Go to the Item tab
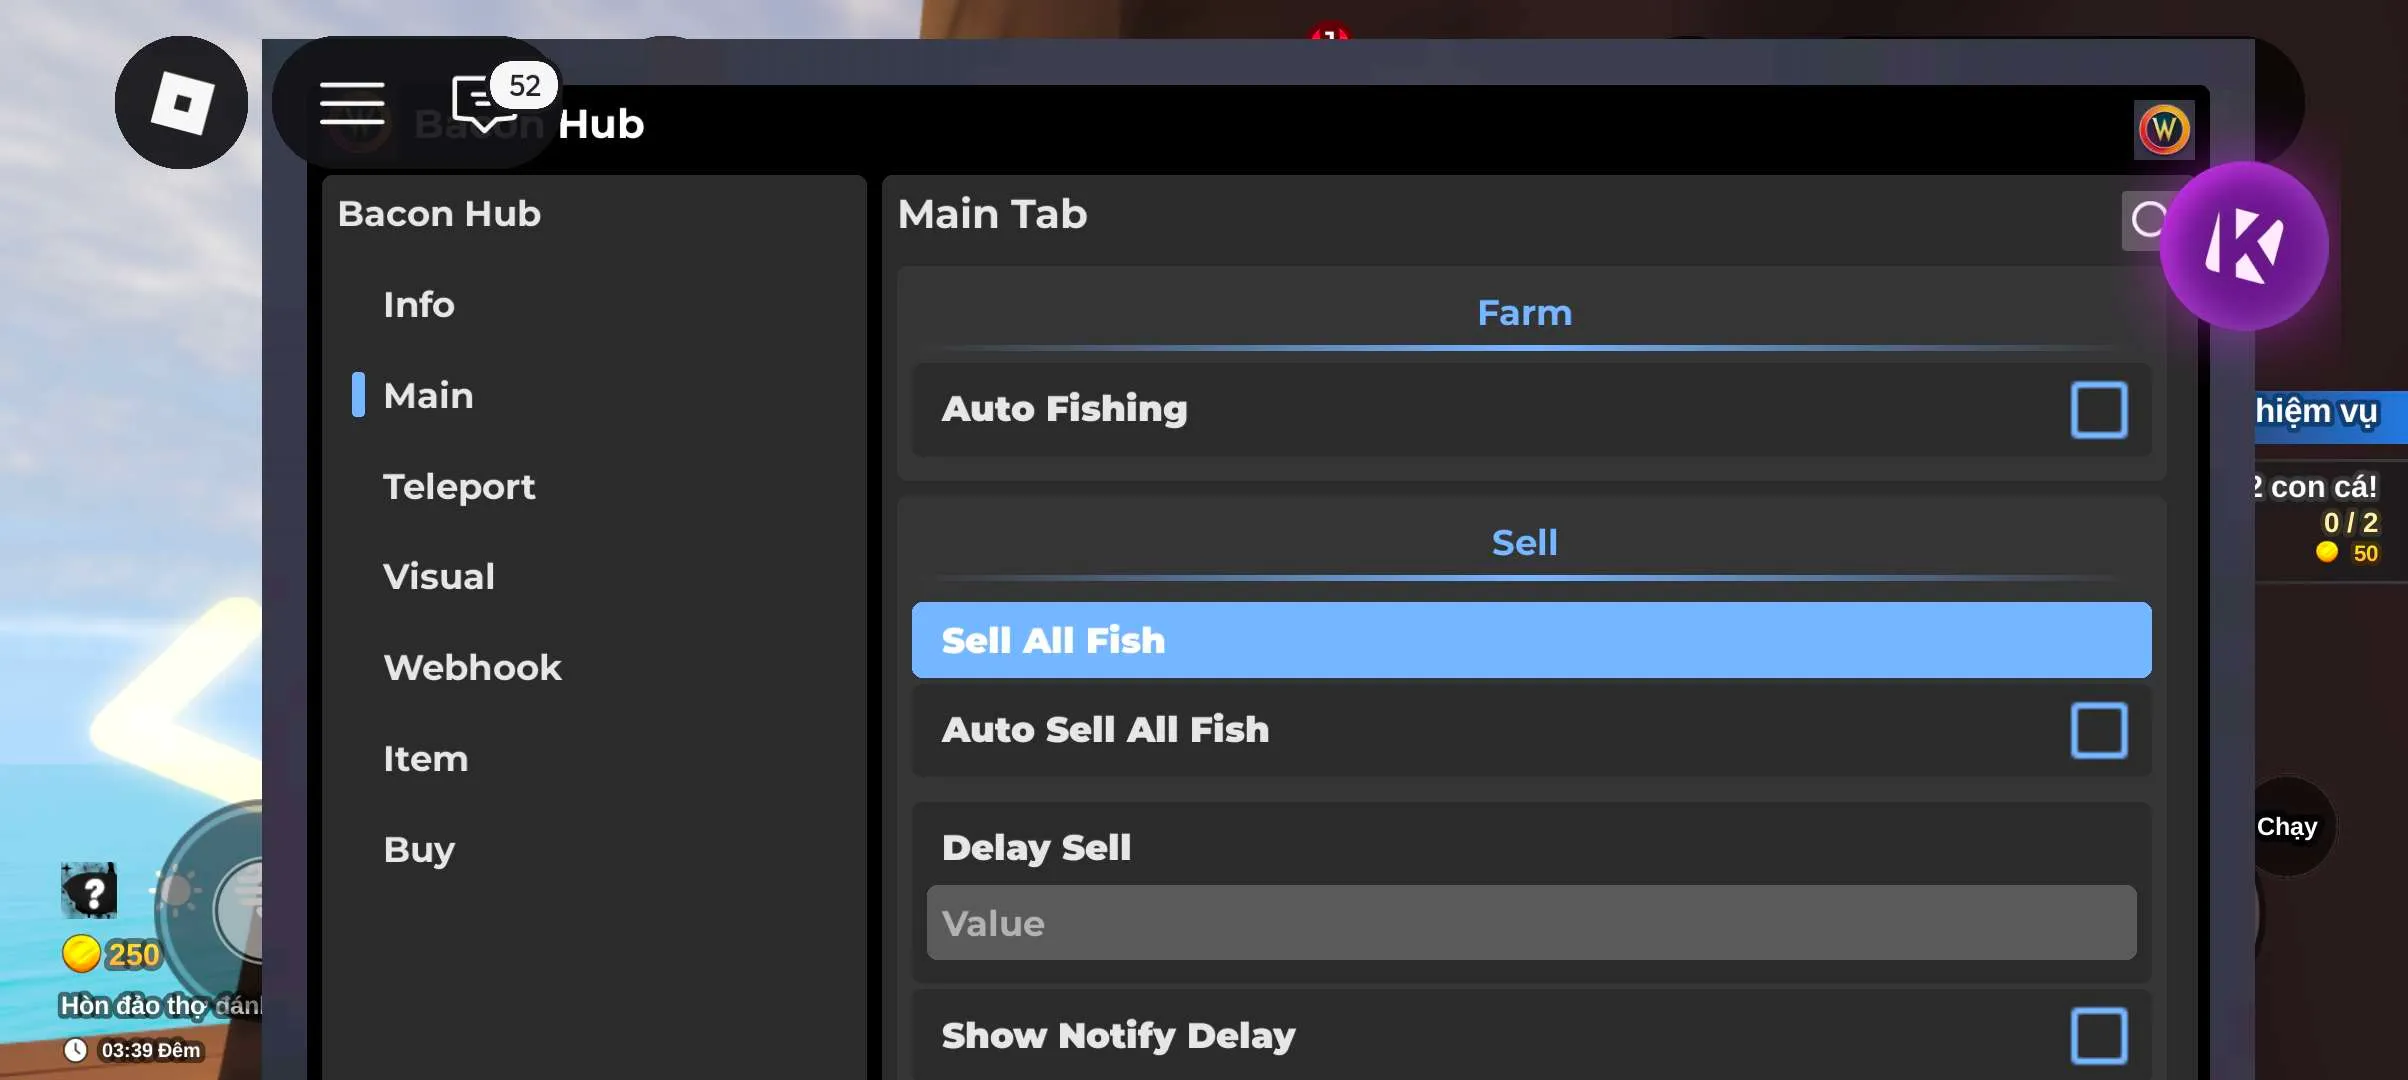Screen dimensions: 2408x1080 tap(426, 759)
